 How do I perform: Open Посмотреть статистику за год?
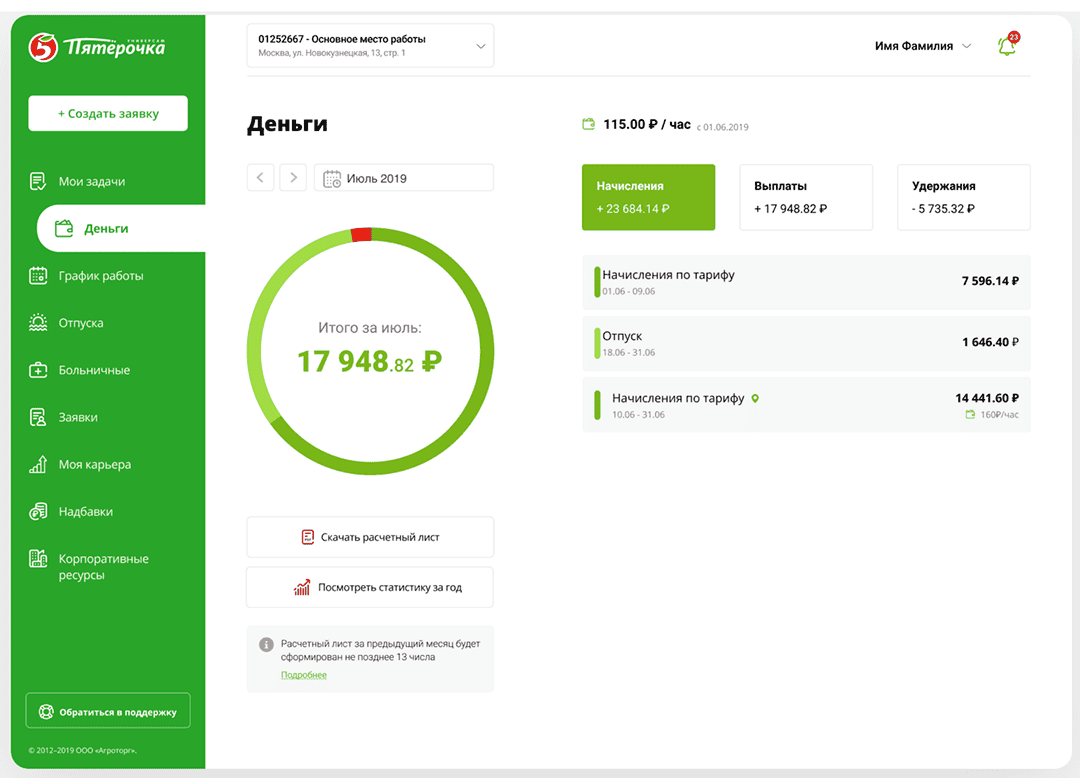click(x=370, y=587)
